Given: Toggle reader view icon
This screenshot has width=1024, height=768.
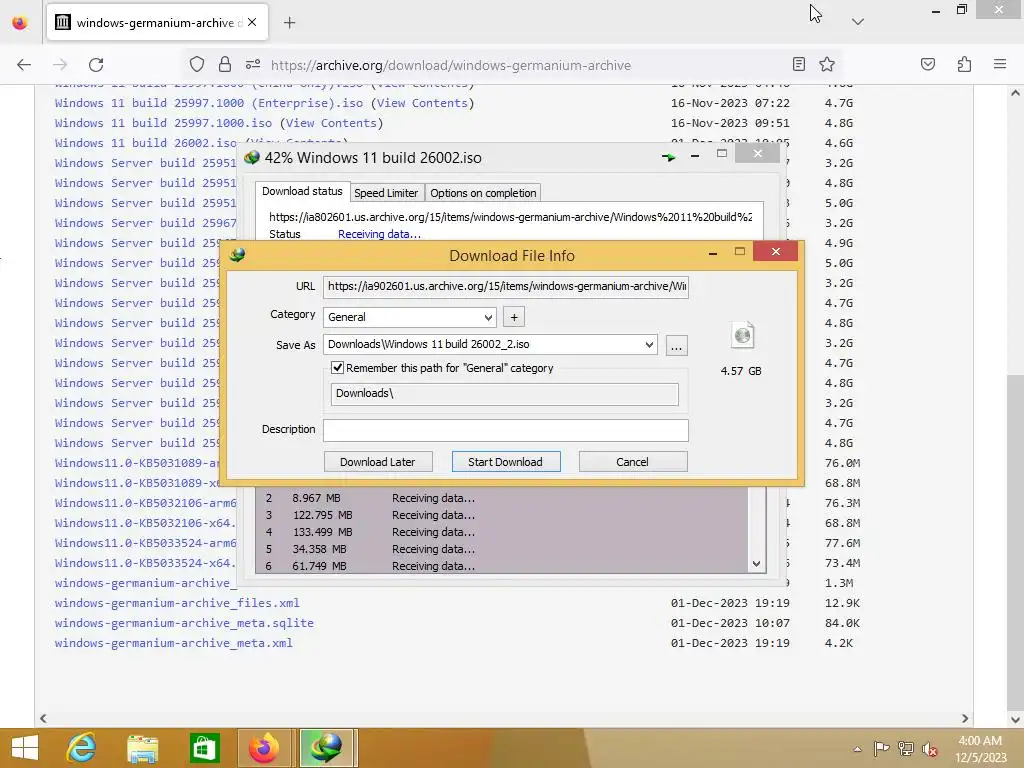Looking at the screenshot, I should click(799, 64).
